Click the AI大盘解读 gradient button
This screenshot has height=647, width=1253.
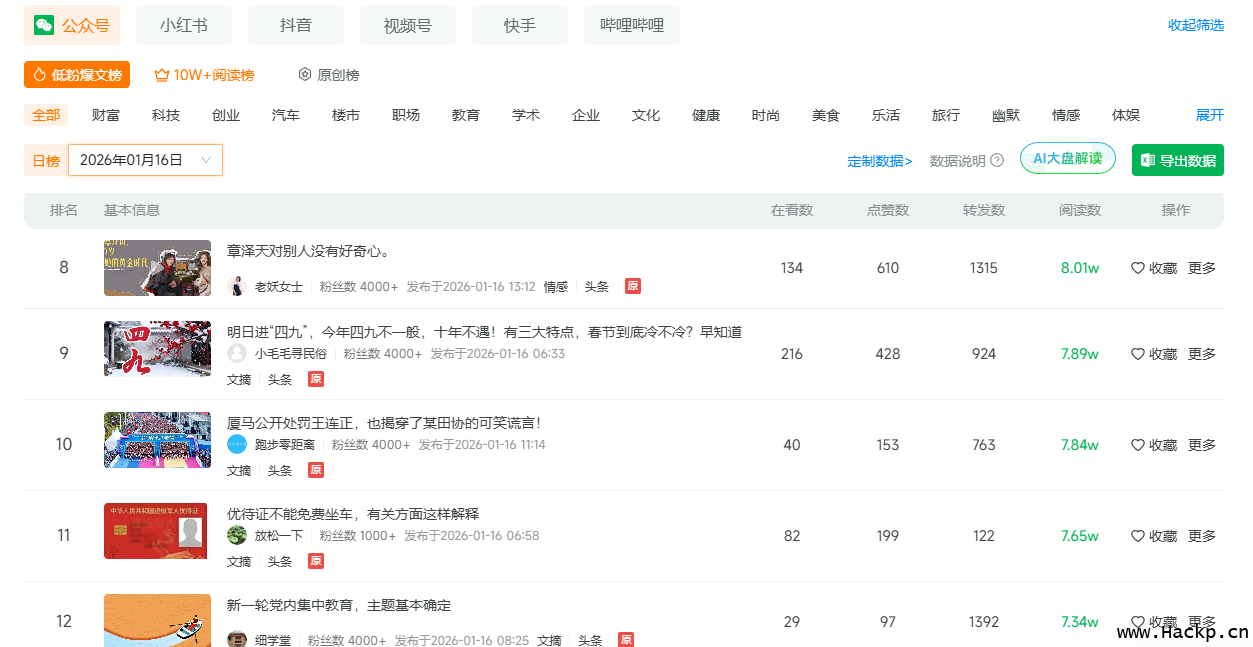1067,158
